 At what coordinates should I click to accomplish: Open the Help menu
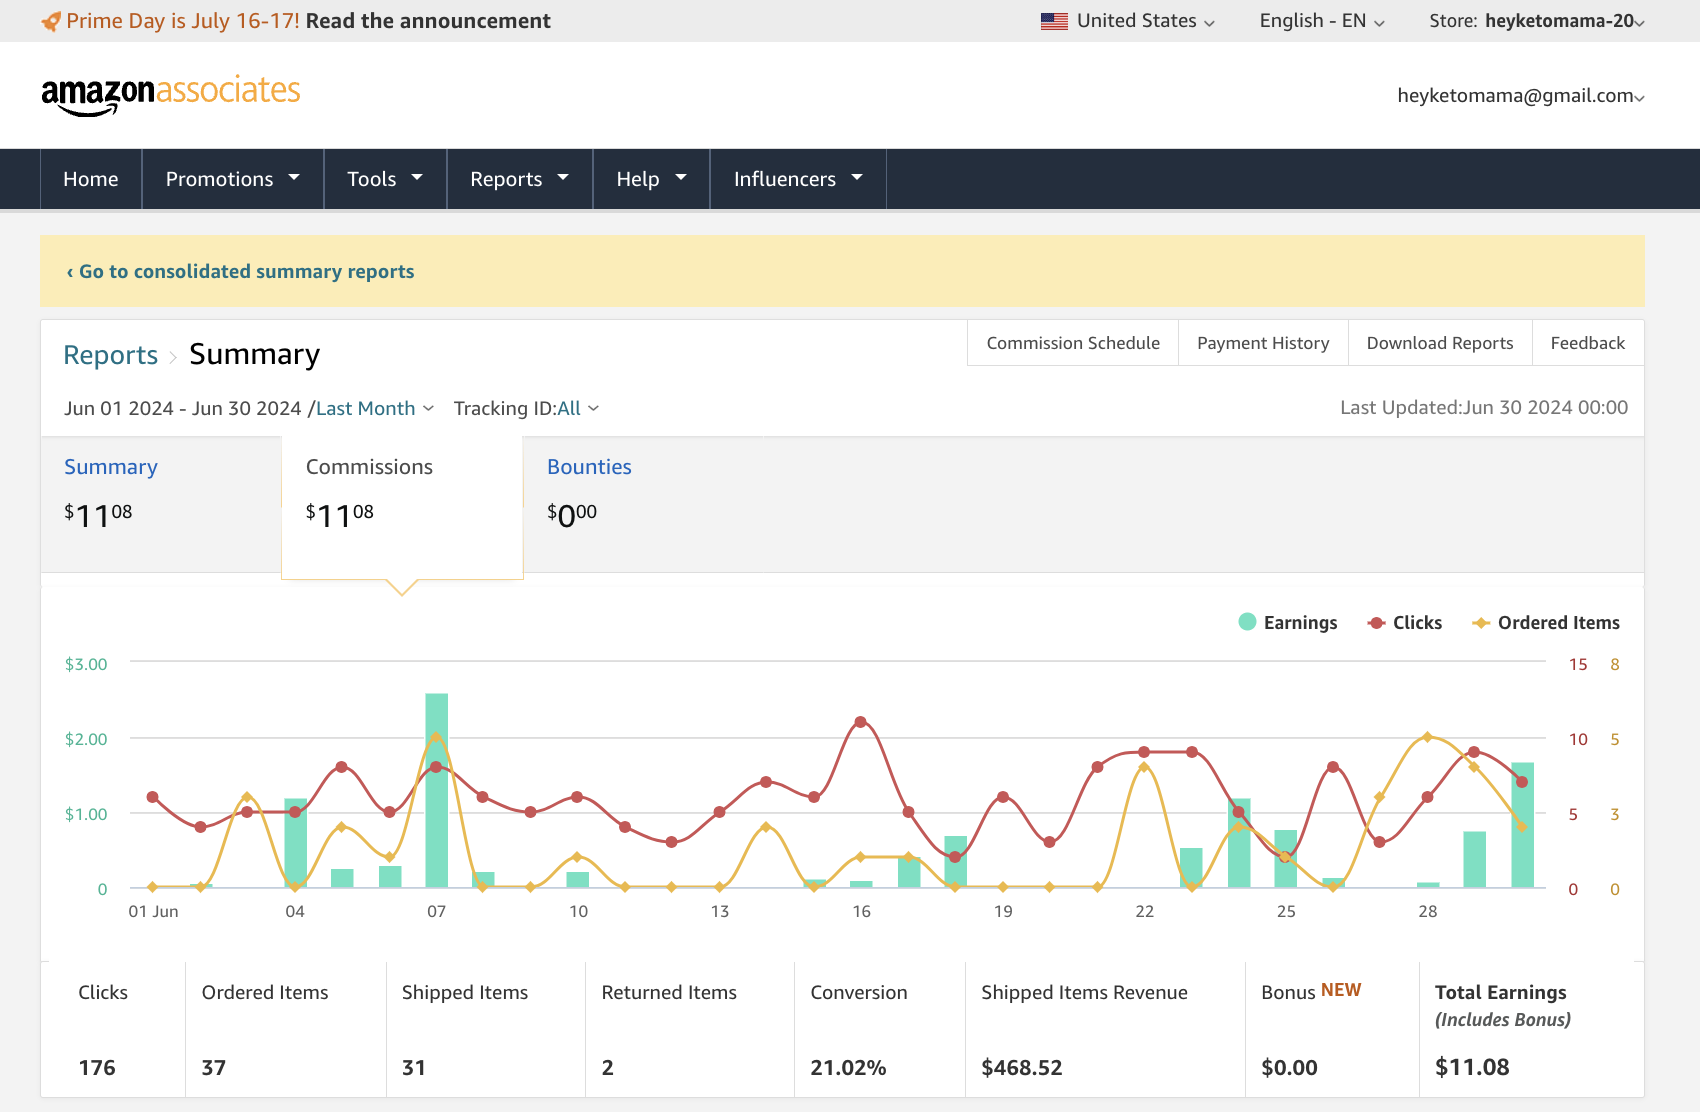(x=651, y=179)
